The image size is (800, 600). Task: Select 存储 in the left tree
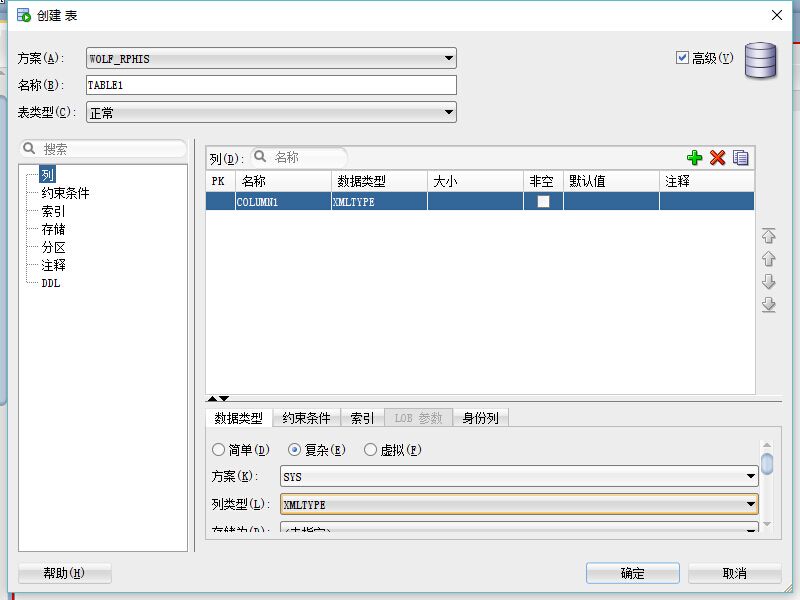[53, 229]
